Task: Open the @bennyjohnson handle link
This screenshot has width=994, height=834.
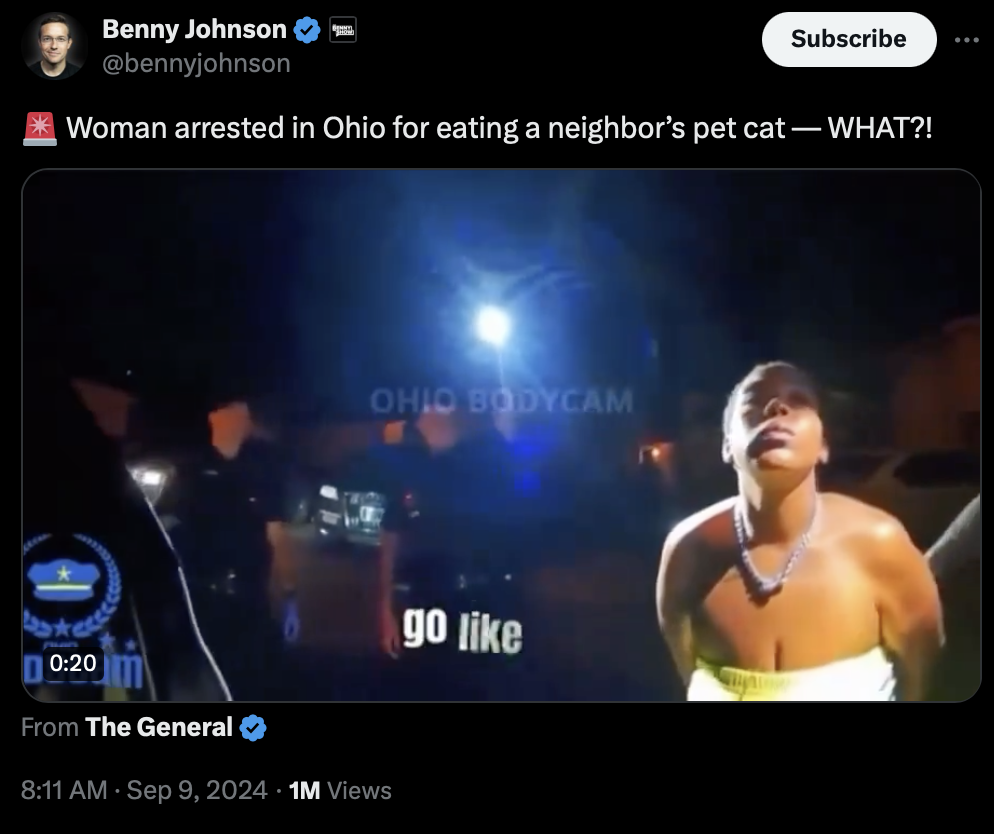Action: [196, 63]
